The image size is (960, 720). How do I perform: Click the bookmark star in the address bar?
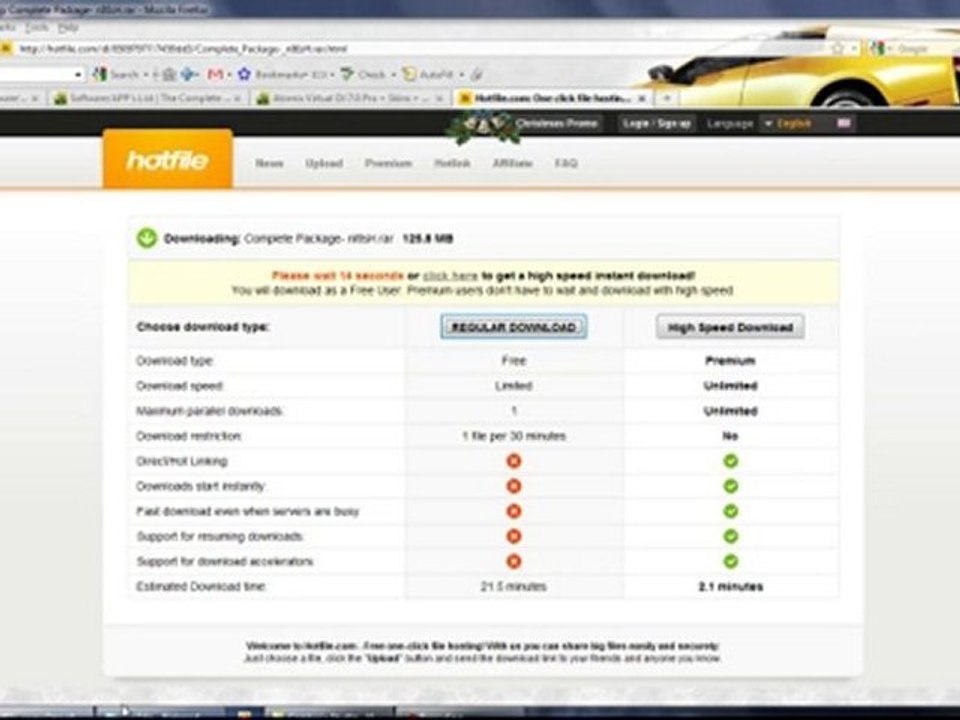coord(837,48)
